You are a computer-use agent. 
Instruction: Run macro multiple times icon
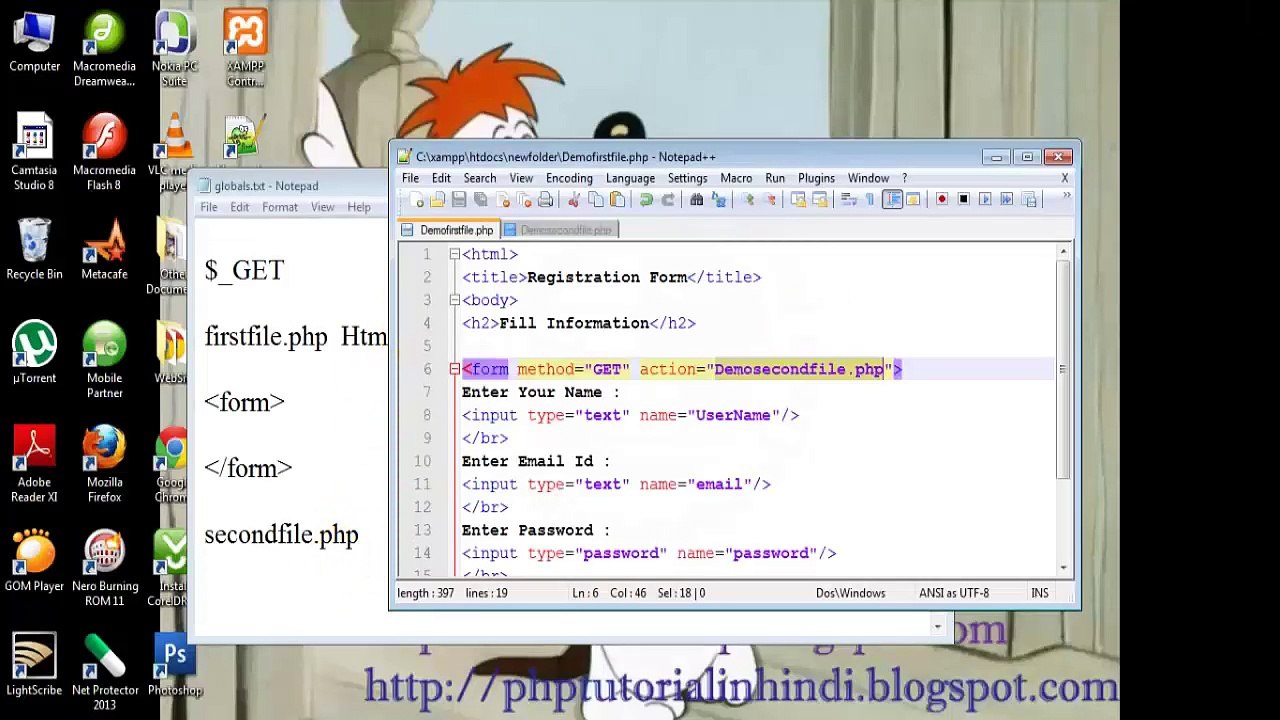coord(1007,200)
